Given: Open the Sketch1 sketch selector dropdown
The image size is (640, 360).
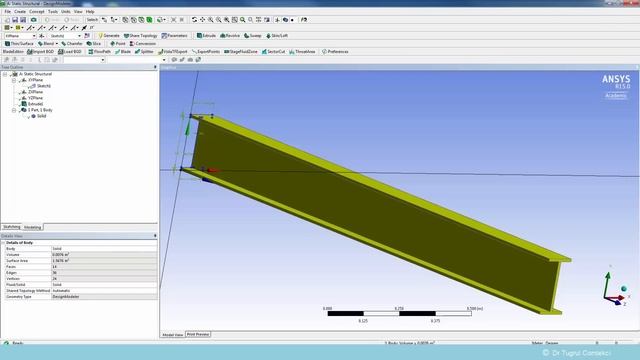Looking at the screenshot, I should (79, 36).
